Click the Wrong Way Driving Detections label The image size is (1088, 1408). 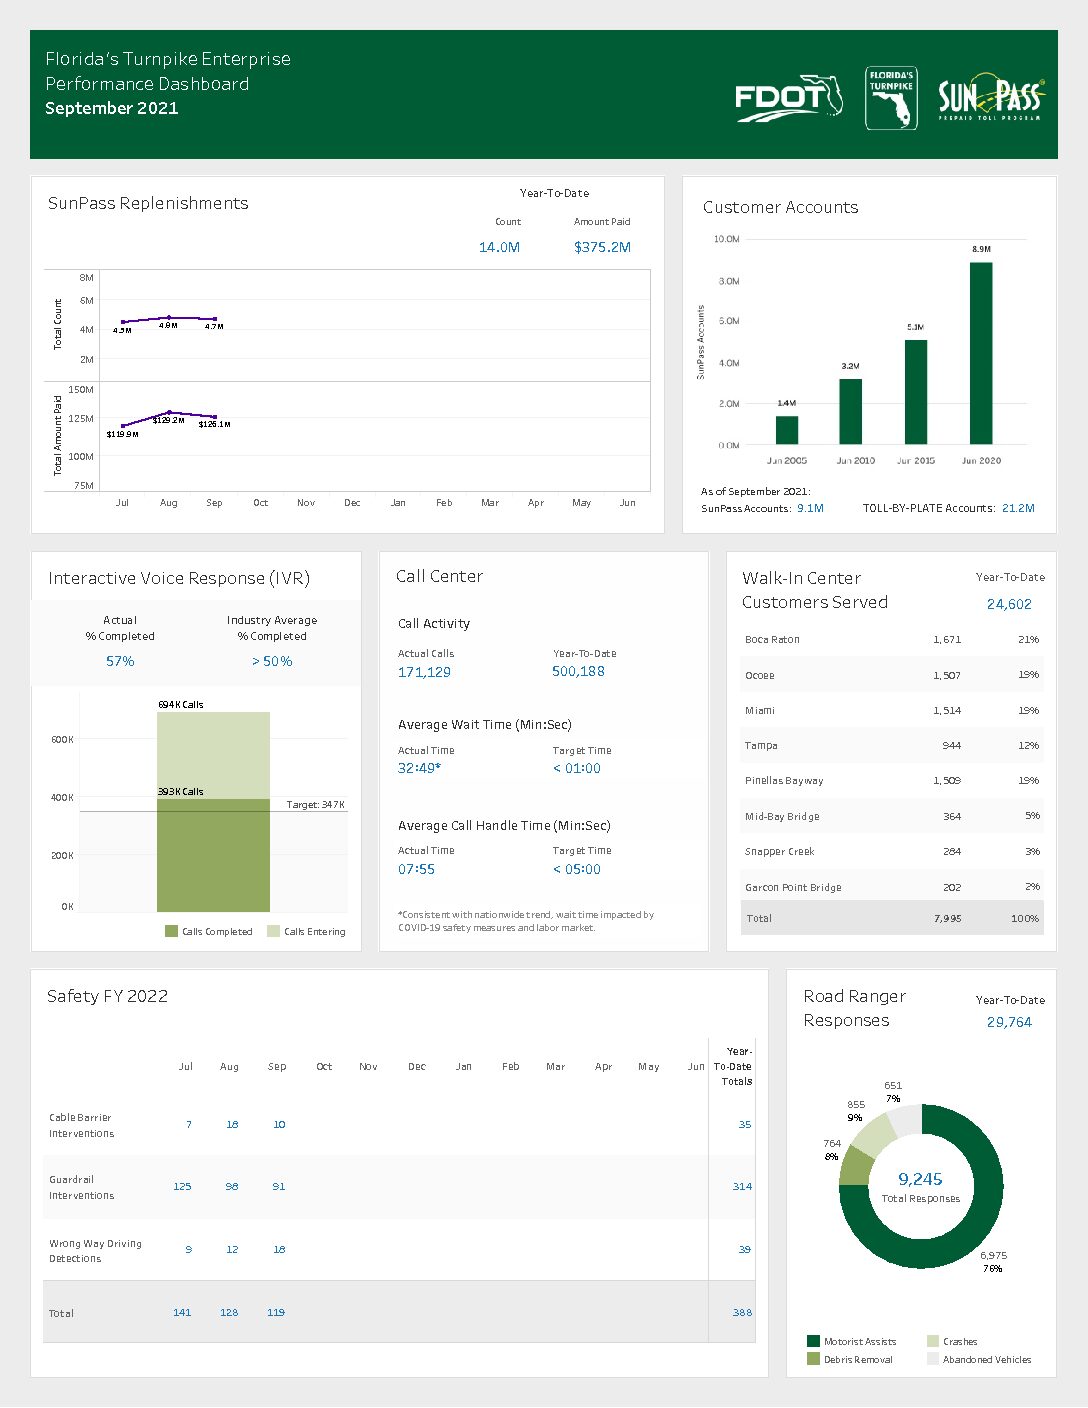coord(95,1251)
